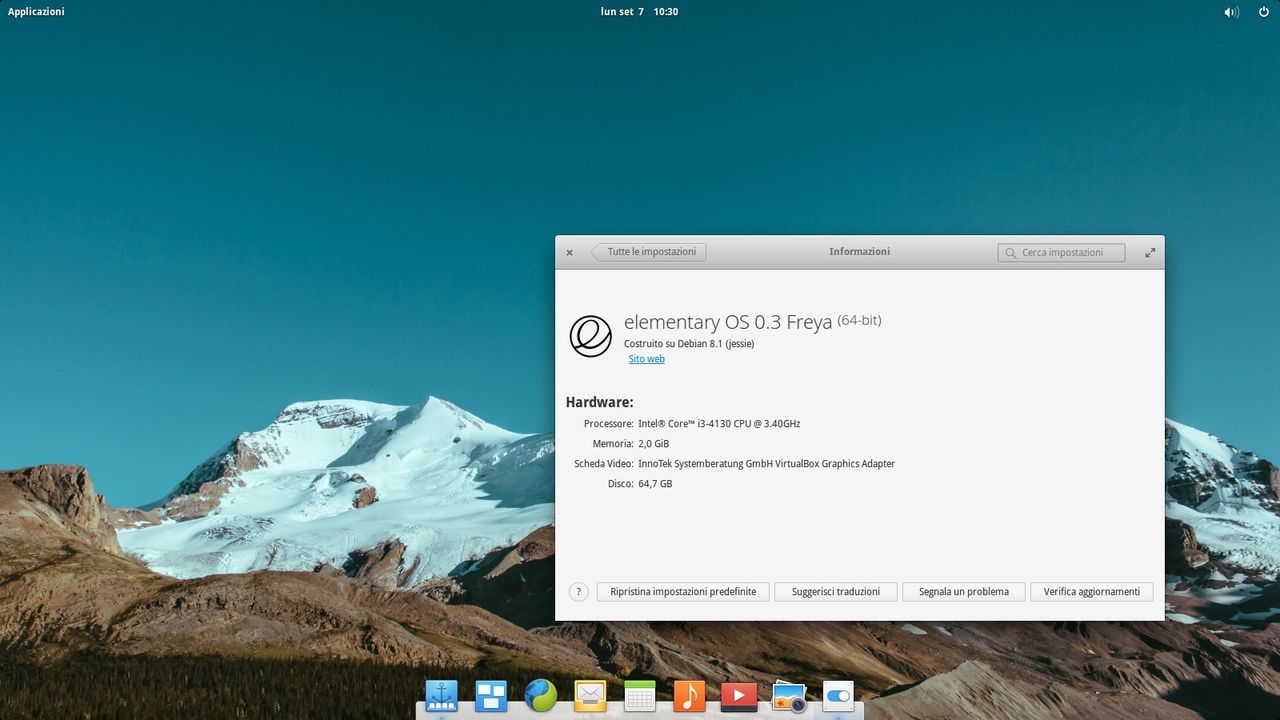Open the Mail app in dock
The image size is (1280, 720).
(x=590, y=695)
